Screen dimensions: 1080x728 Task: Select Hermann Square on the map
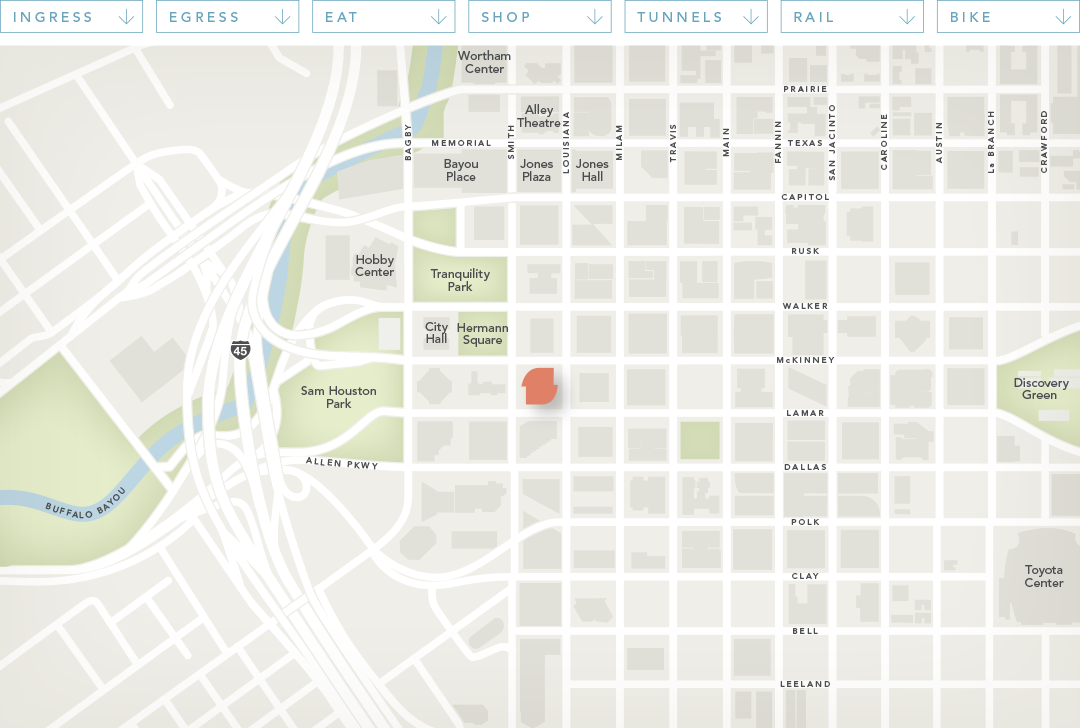pyautogui.click(x=482, y=334)
